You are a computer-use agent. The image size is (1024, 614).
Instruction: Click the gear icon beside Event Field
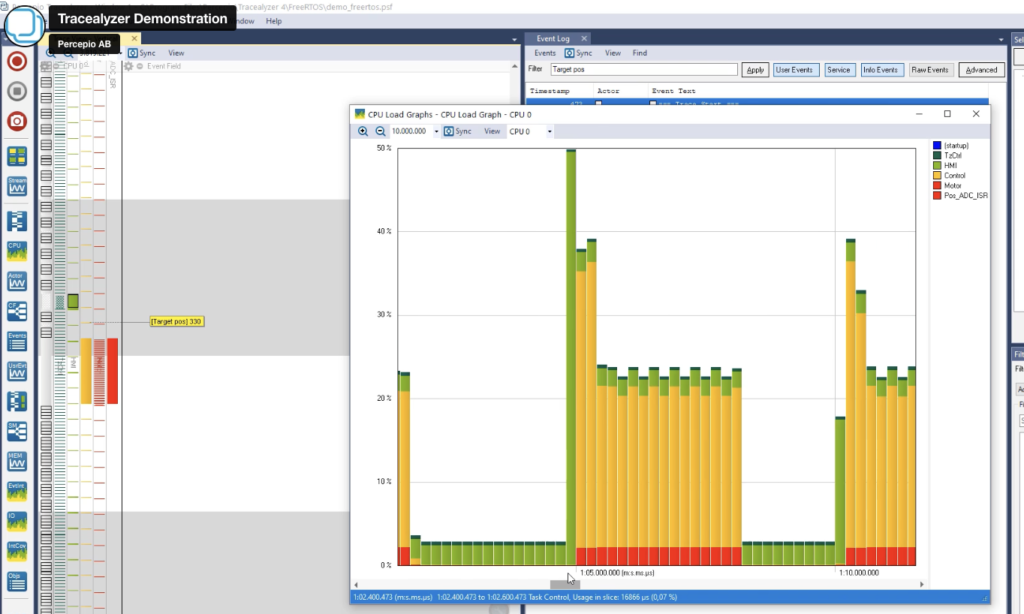pyautogui.click(x=129, y=66)
